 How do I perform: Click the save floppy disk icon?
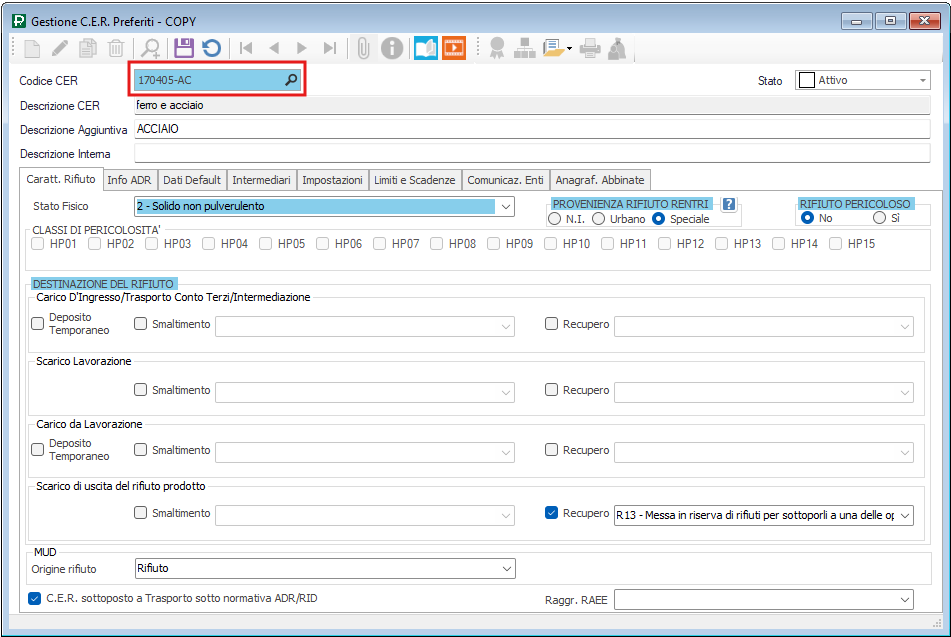click(184, 47)
